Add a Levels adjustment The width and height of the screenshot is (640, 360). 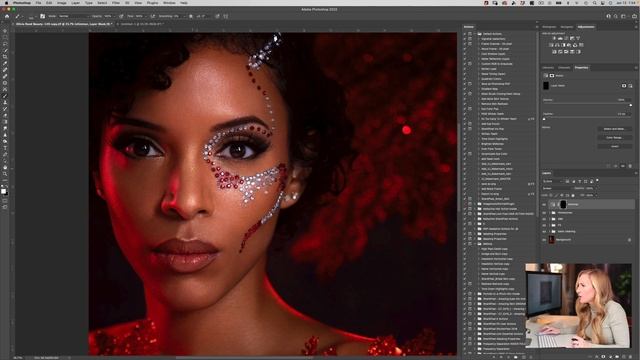click(560, 38)
